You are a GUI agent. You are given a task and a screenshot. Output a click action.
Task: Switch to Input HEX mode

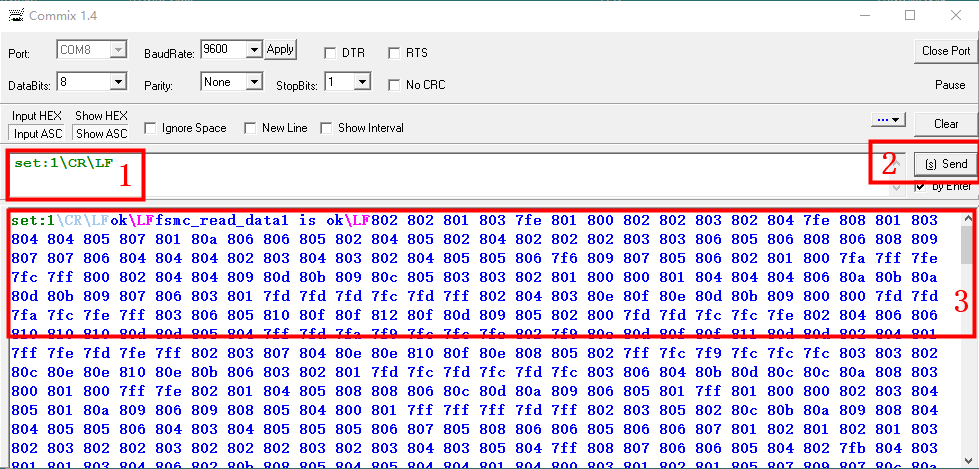38,116
